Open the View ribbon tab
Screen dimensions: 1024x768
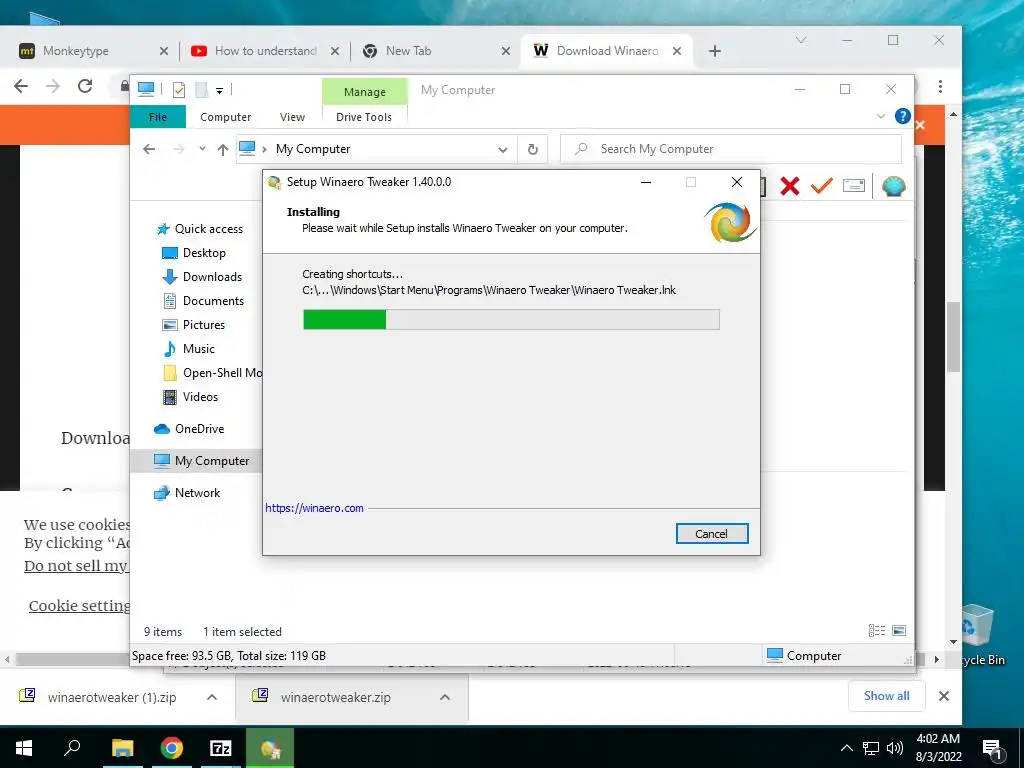click(292, 117)
